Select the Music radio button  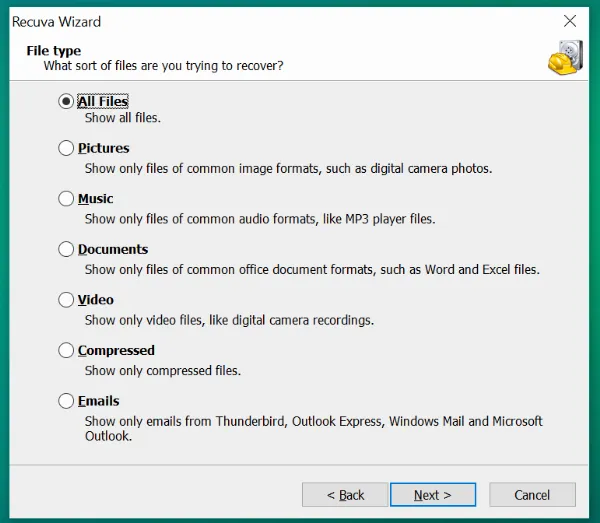(x=67, y=199)
